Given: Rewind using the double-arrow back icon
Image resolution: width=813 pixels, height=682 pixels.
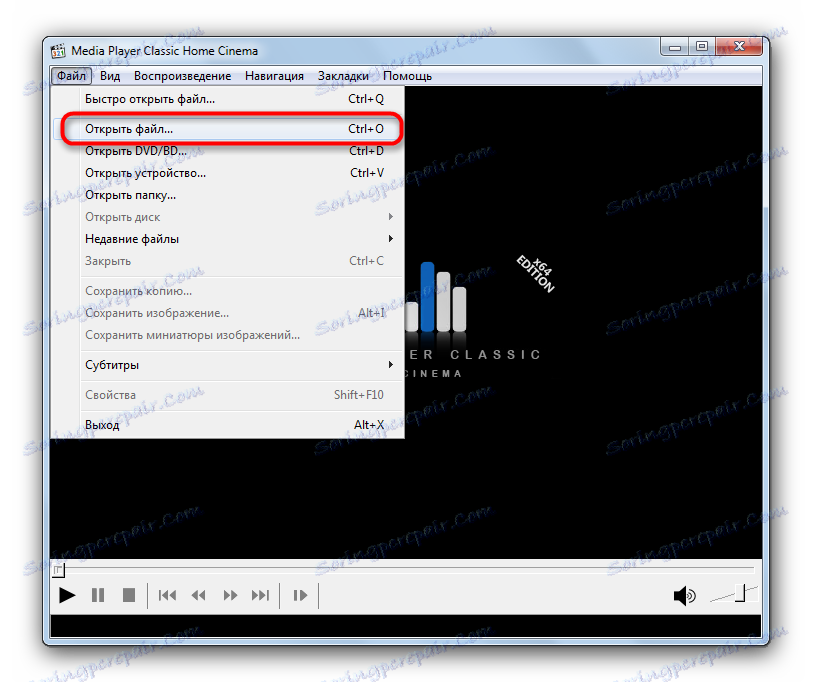Looking at the screenshot, I should click(198, 595).
